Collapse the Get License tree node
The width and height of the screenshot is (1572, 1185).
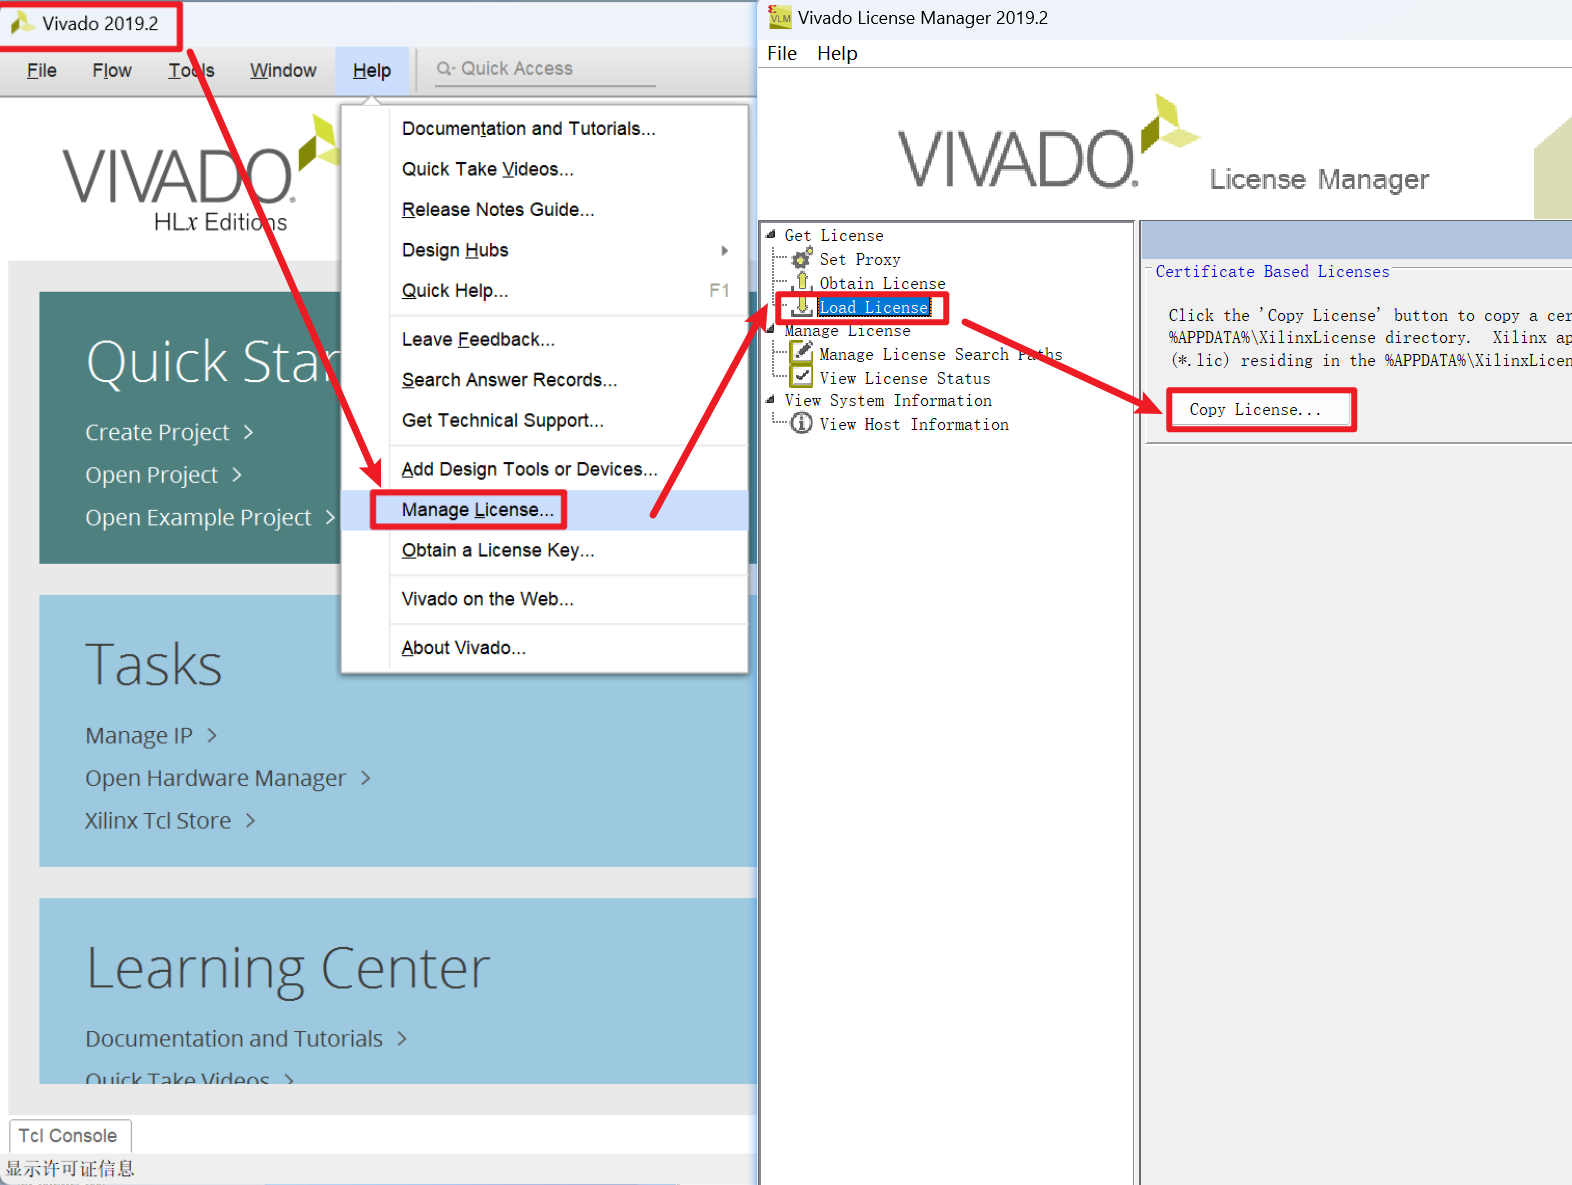[771, 235]
